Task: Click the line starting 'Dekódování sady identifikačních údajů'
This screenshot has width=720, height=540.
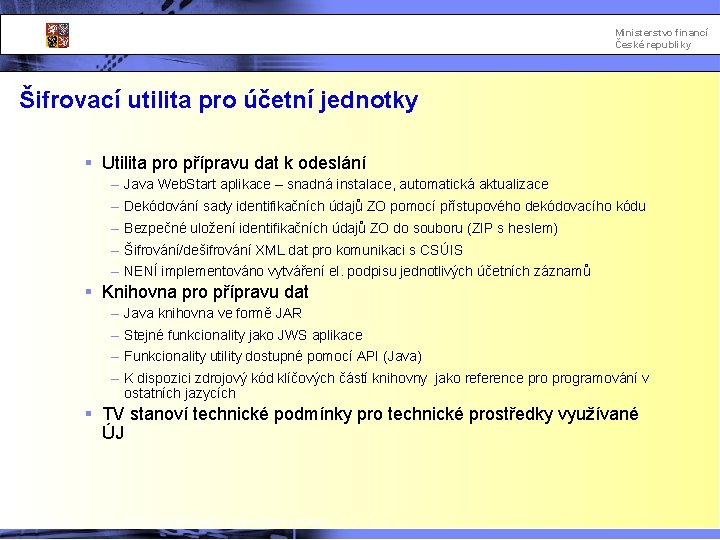Action: [x=385, y=206]
